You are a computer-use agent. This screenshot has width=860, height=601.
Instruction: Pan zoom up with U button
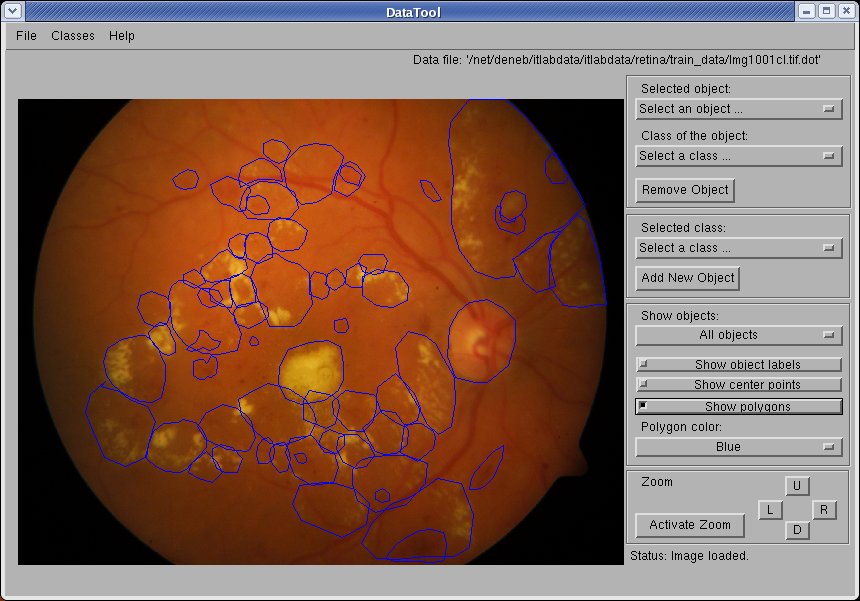797,486
